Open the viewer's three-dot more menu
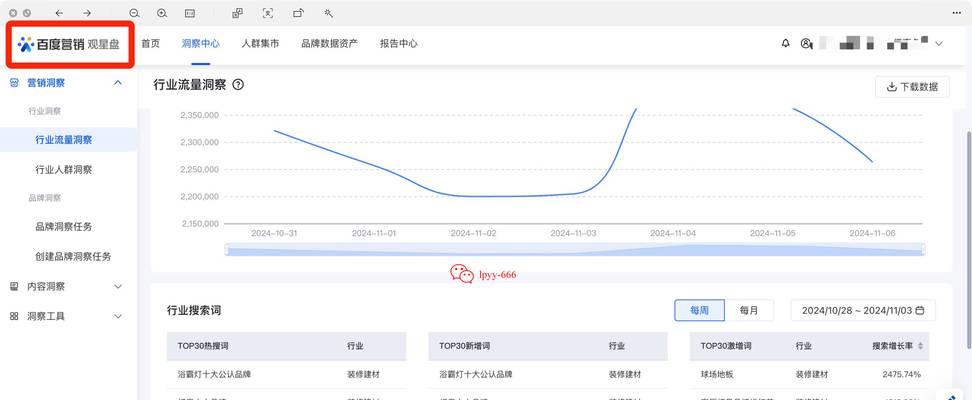 point(957,13)
